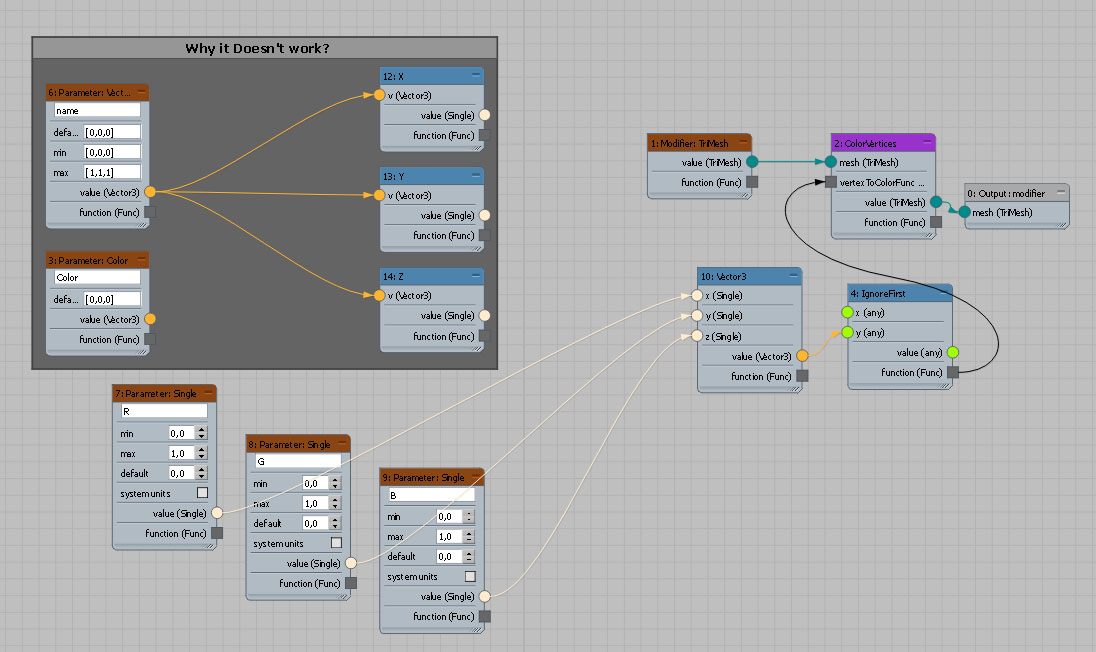The height and width of the screenshot is (652, 1096).
Task: Click the x (Single) input port of Vector3 node
Action: [697, 296]
